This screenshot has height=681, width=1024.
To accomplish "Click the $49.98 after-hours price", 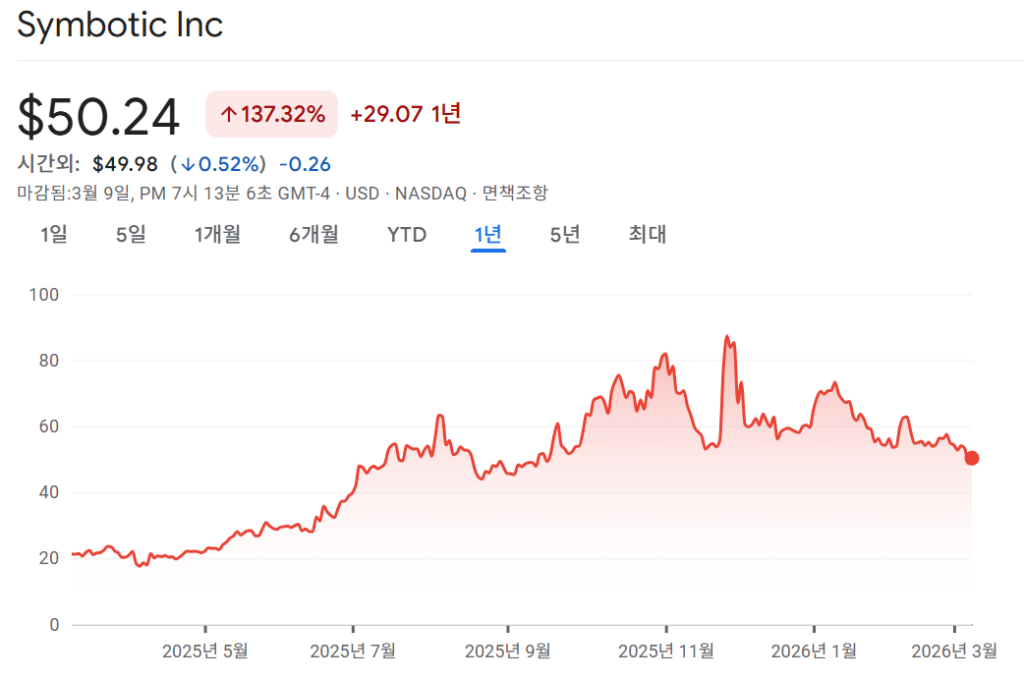I will 125,164.
